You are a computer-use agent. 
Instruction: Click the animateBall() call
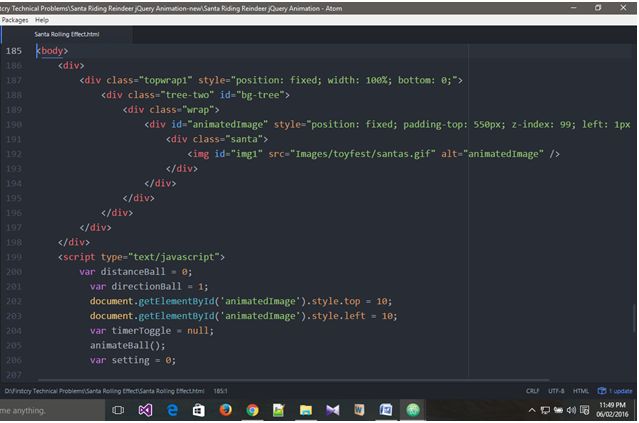point(128,346)
